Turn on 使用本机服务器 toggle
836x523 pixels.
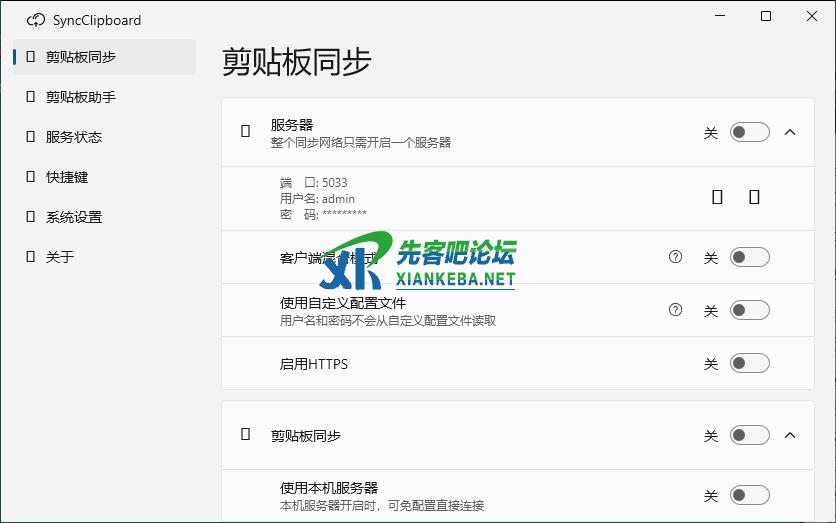pyautogui.click(x=749, y=495)
